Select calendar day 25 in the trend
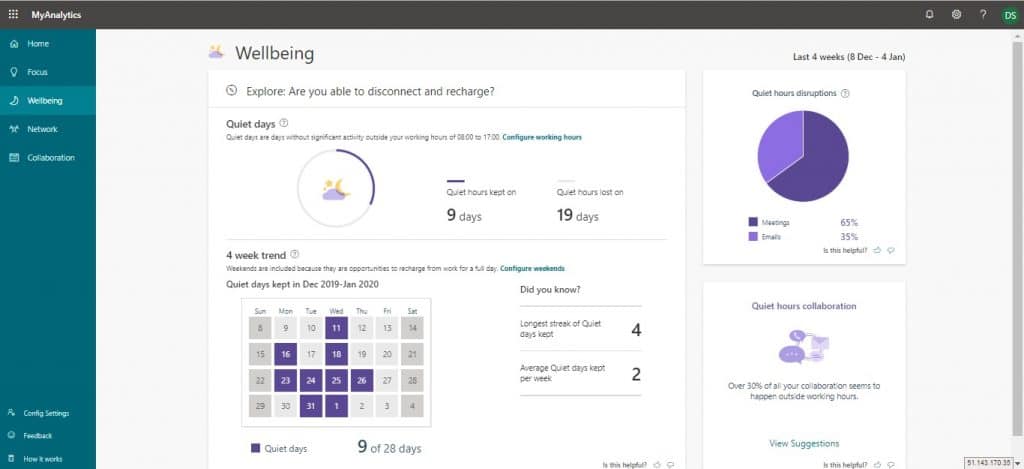The image size is (1024, 469). click(x=337, y=380)
